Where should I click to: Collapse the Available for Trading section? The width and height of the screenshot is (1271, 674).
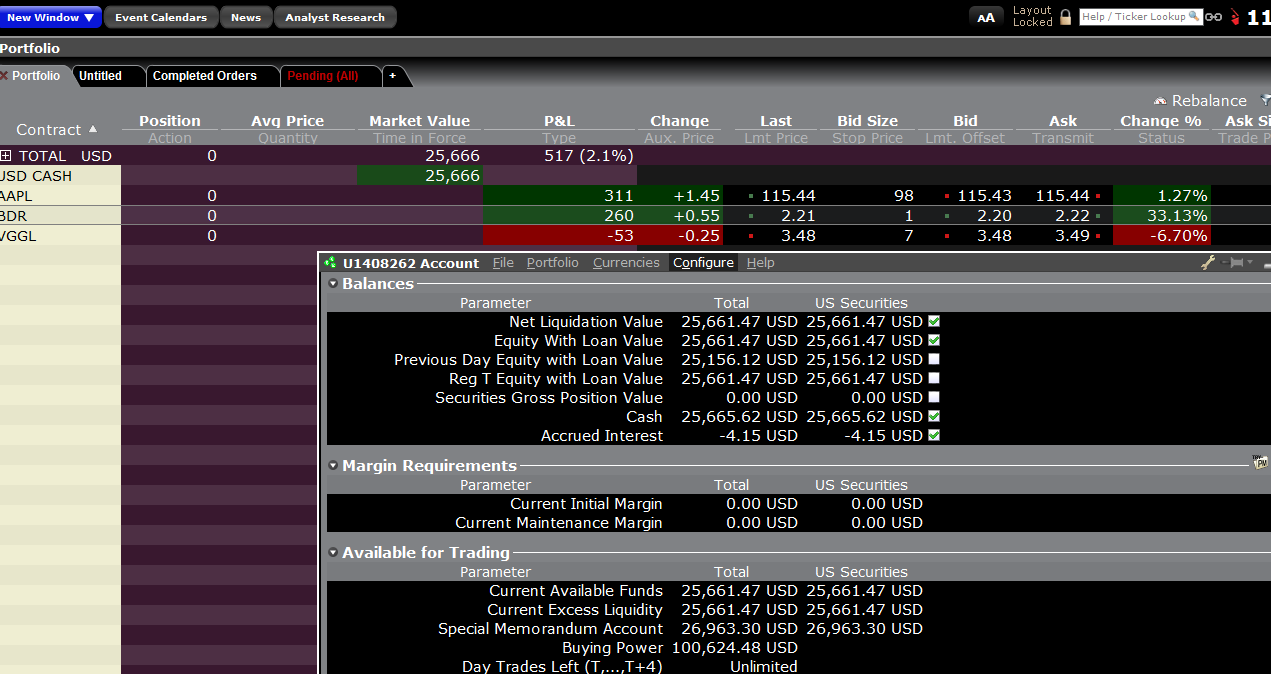click(333, 553)
